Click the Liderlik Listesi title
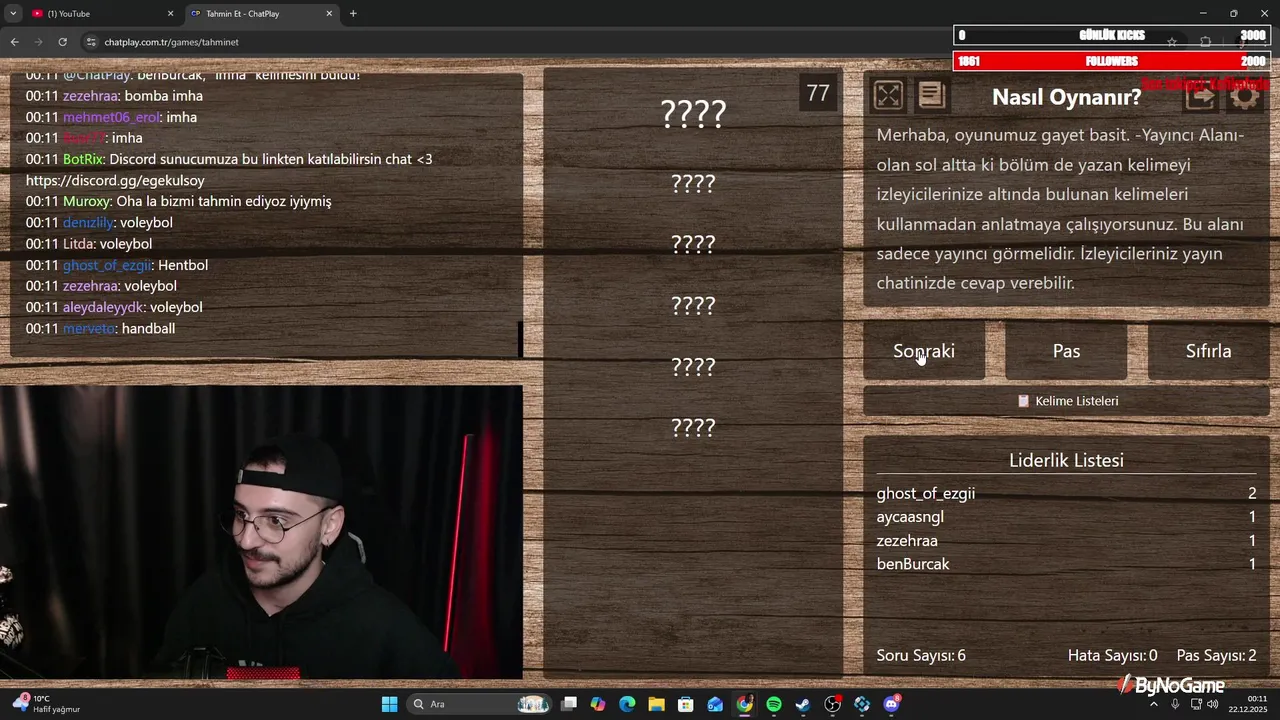 pos(1066,460)
